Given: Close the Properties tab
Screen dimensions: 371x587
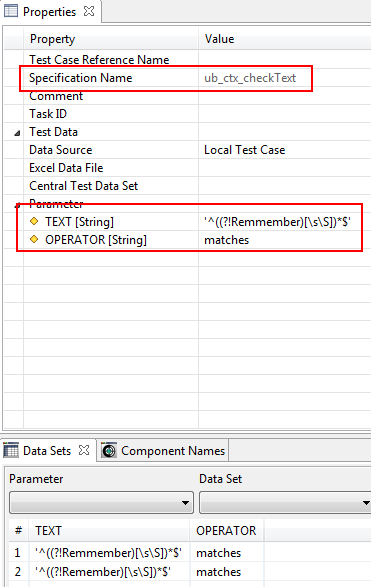Looking at the screenshot, I should coord(89,11).
